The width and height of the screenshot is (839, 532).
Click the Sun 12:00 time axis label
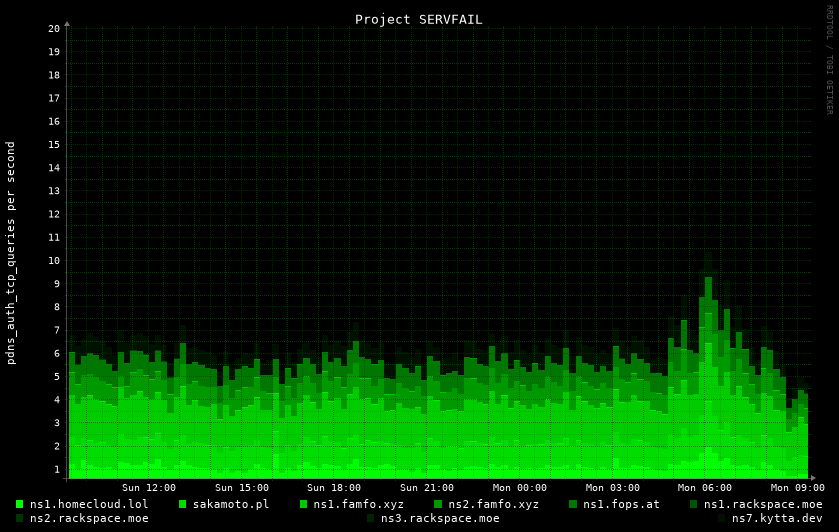point(149,488)
